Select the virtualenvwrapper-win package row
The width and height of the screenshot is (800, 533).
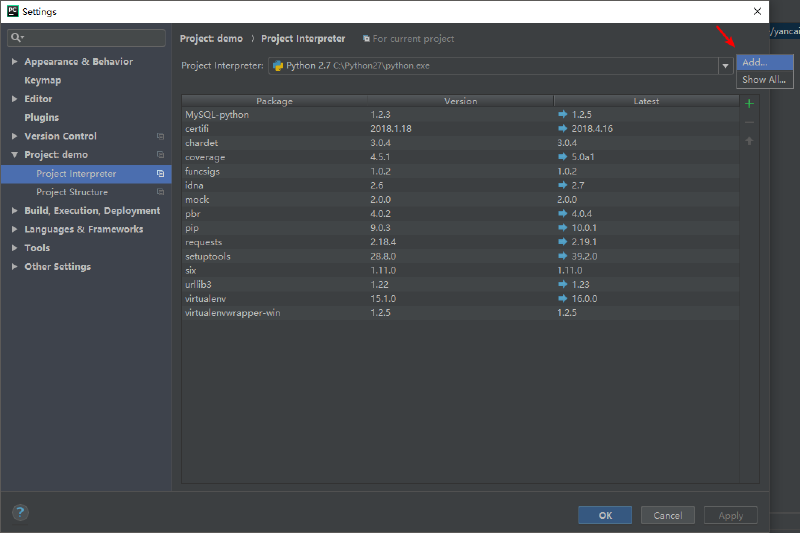[460, 313]
